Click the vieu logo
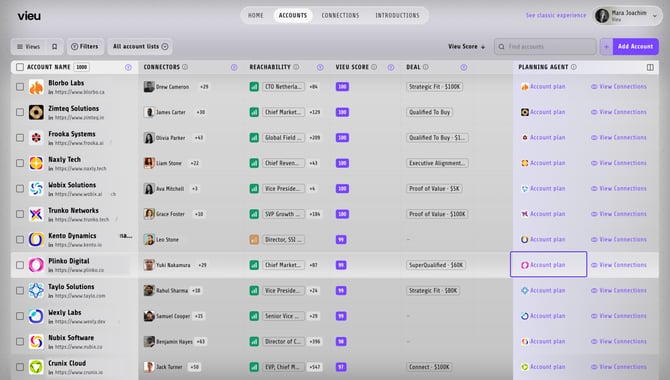 pos(29,16)
